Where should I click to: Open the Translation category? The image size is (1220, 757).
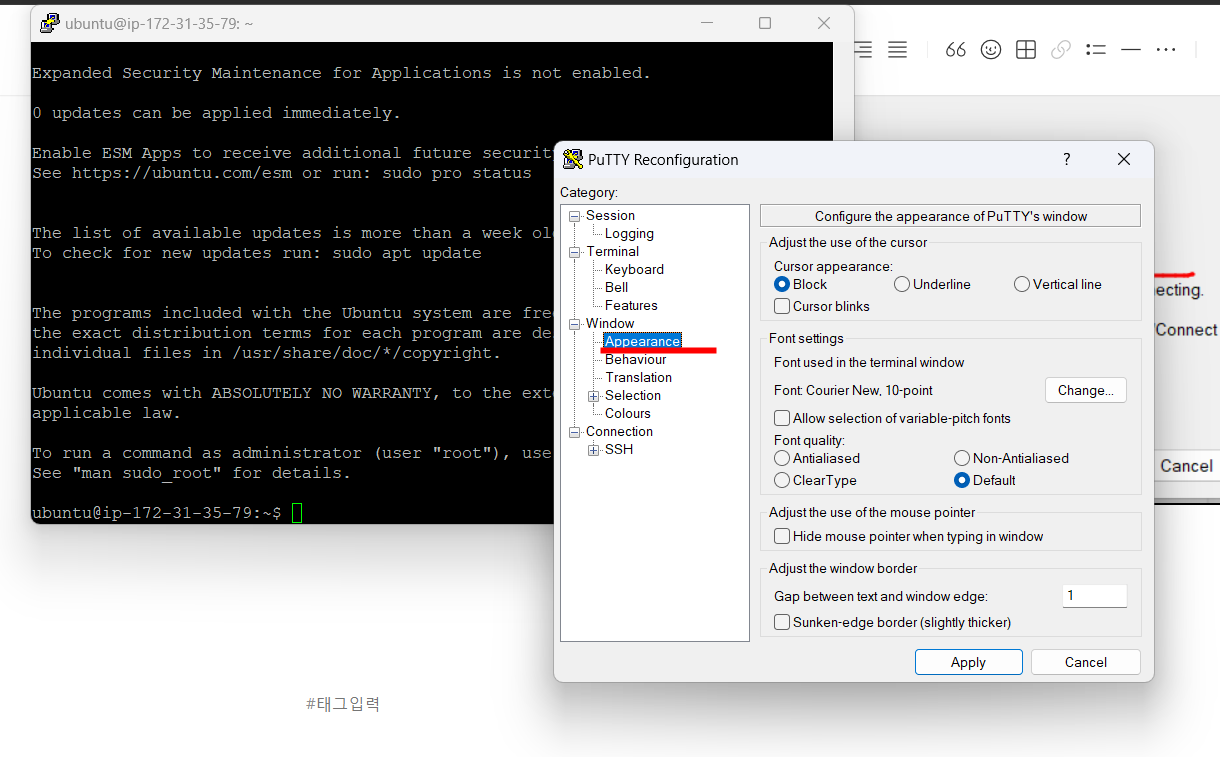[638, 377]
